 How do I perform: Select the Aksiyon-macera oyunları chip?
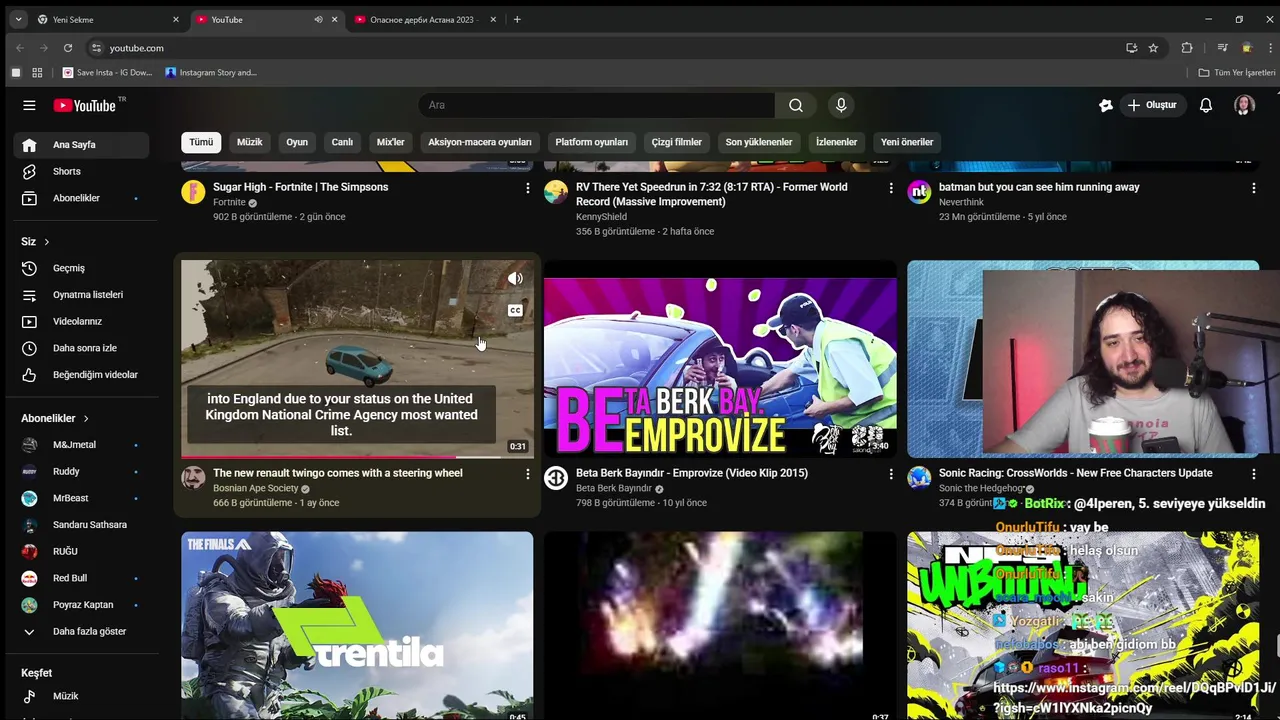pyautogui.click(x=480, y=142)
